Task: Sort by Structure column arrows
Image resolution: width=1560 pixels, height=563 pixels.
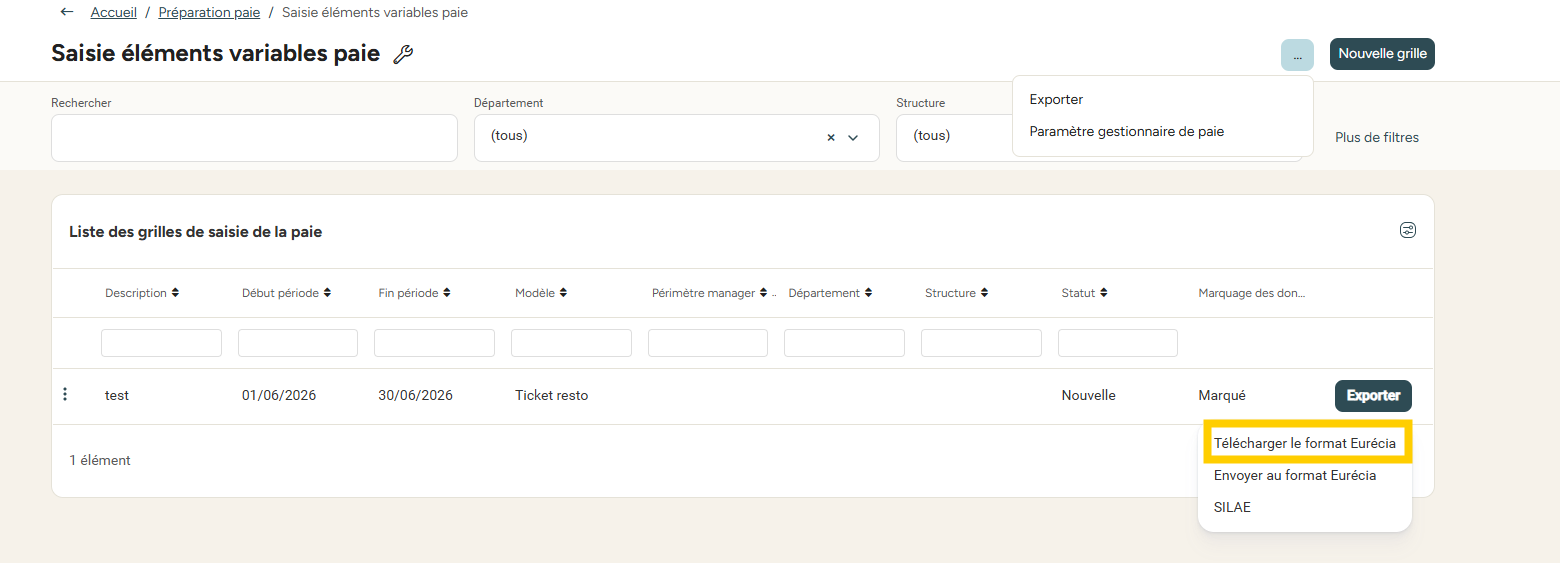Action: (985, 293)
